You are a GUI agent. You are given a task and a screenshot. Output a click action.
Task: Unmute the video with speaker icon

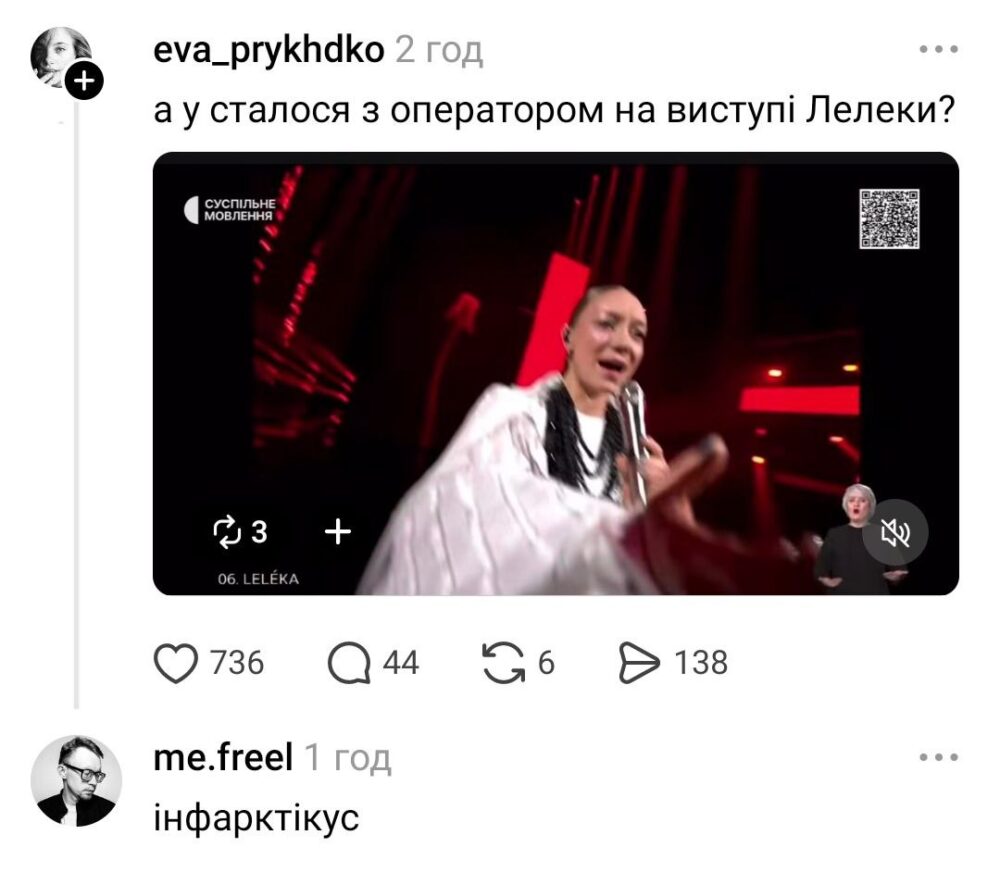click(895, 532)
